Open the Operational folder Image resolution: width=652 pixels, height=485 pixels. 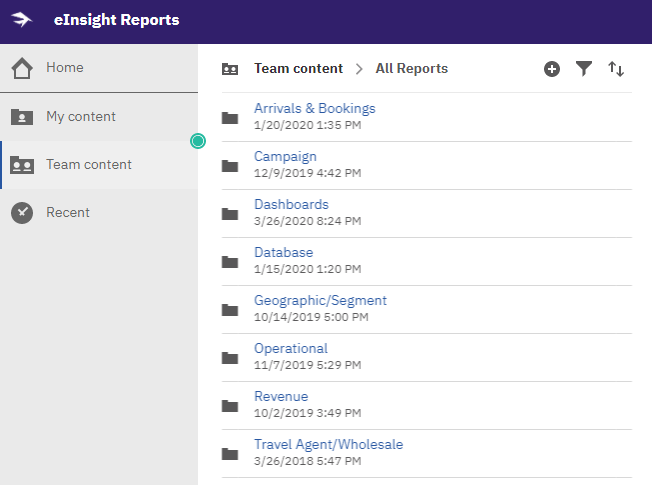291,348
